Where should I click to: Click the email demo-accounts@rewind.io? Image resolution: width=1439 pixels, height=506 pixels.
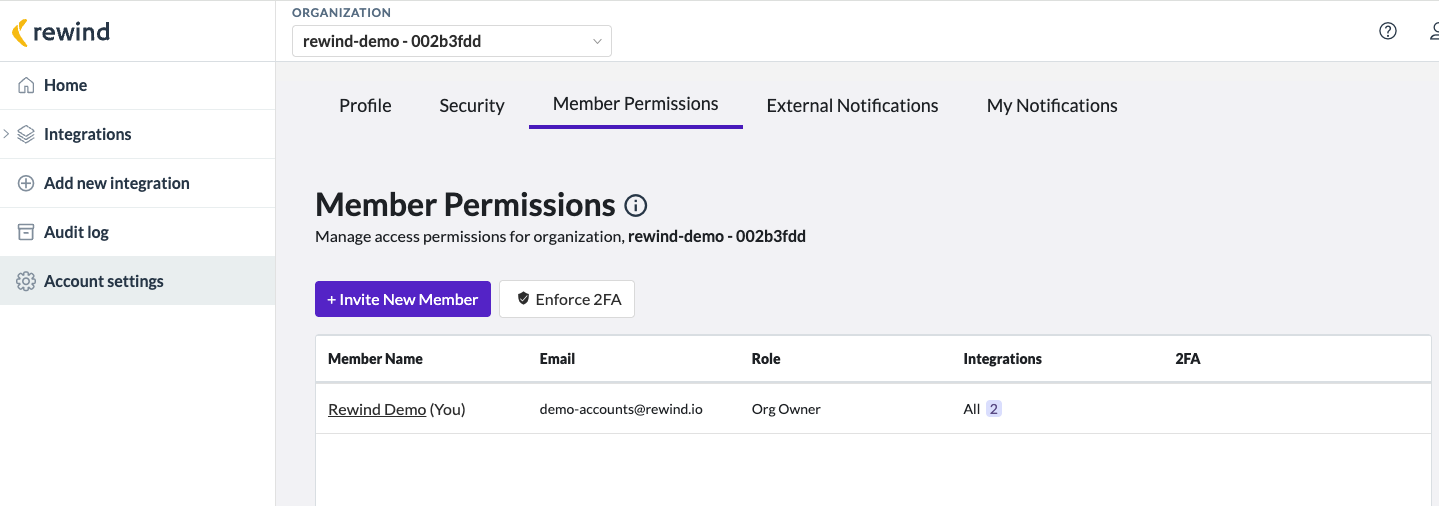621,409
